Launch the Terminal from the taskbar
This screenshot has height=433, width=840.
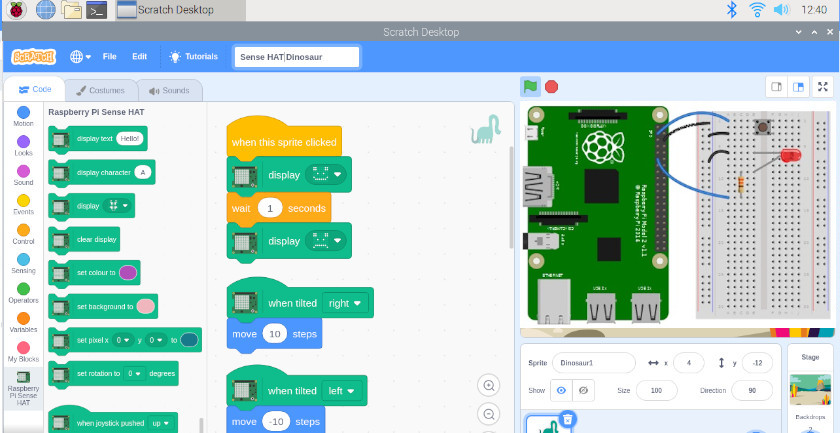tap(97, 10)
